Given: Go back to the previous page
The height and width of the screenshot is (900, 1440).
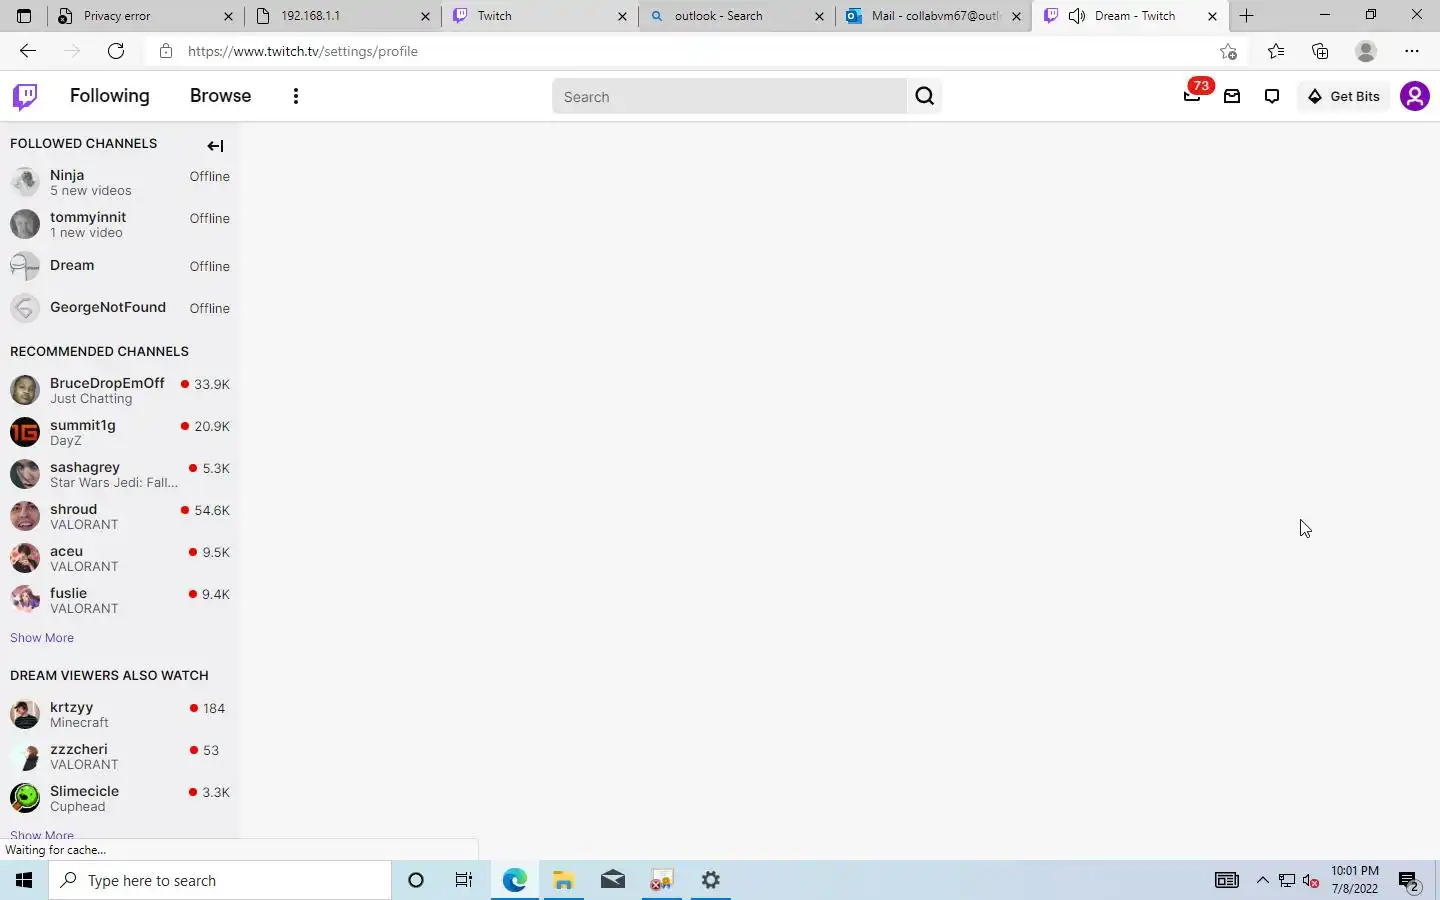Looking at the screenshot, I should tap(28, 51).
